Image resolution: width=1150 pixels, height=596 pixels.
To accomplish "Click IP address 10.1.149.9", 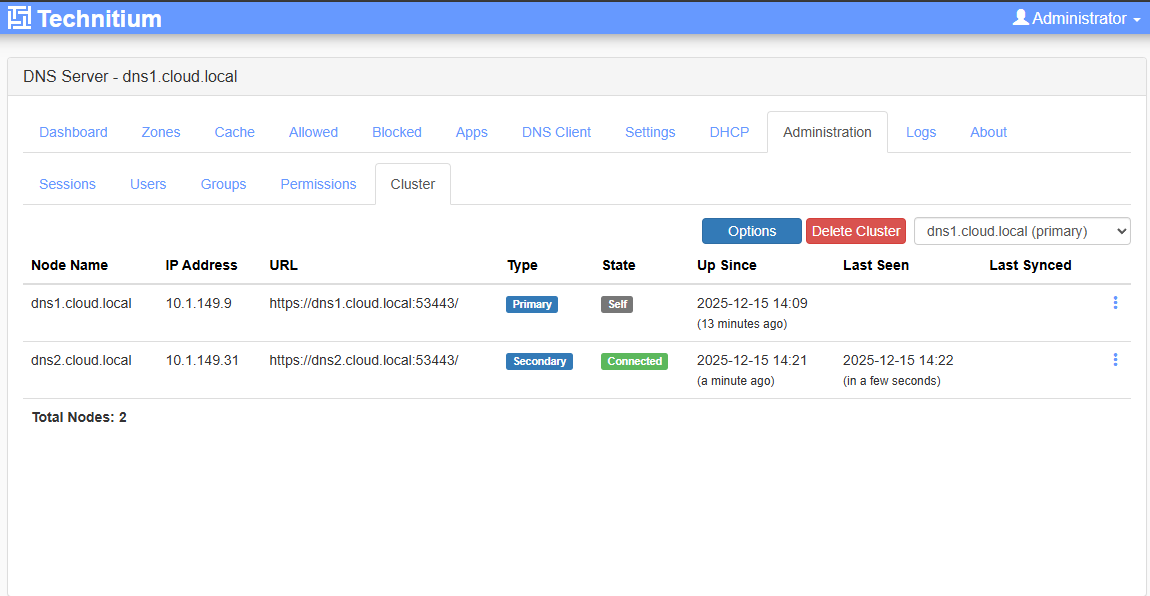I will [x=199, y=303].
